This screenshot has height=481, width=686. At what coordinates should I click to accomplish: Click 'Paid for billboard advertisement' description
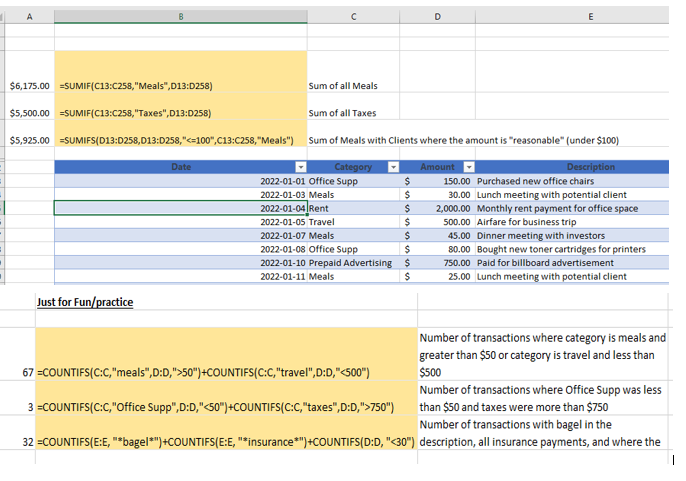(x=572, y=262)
